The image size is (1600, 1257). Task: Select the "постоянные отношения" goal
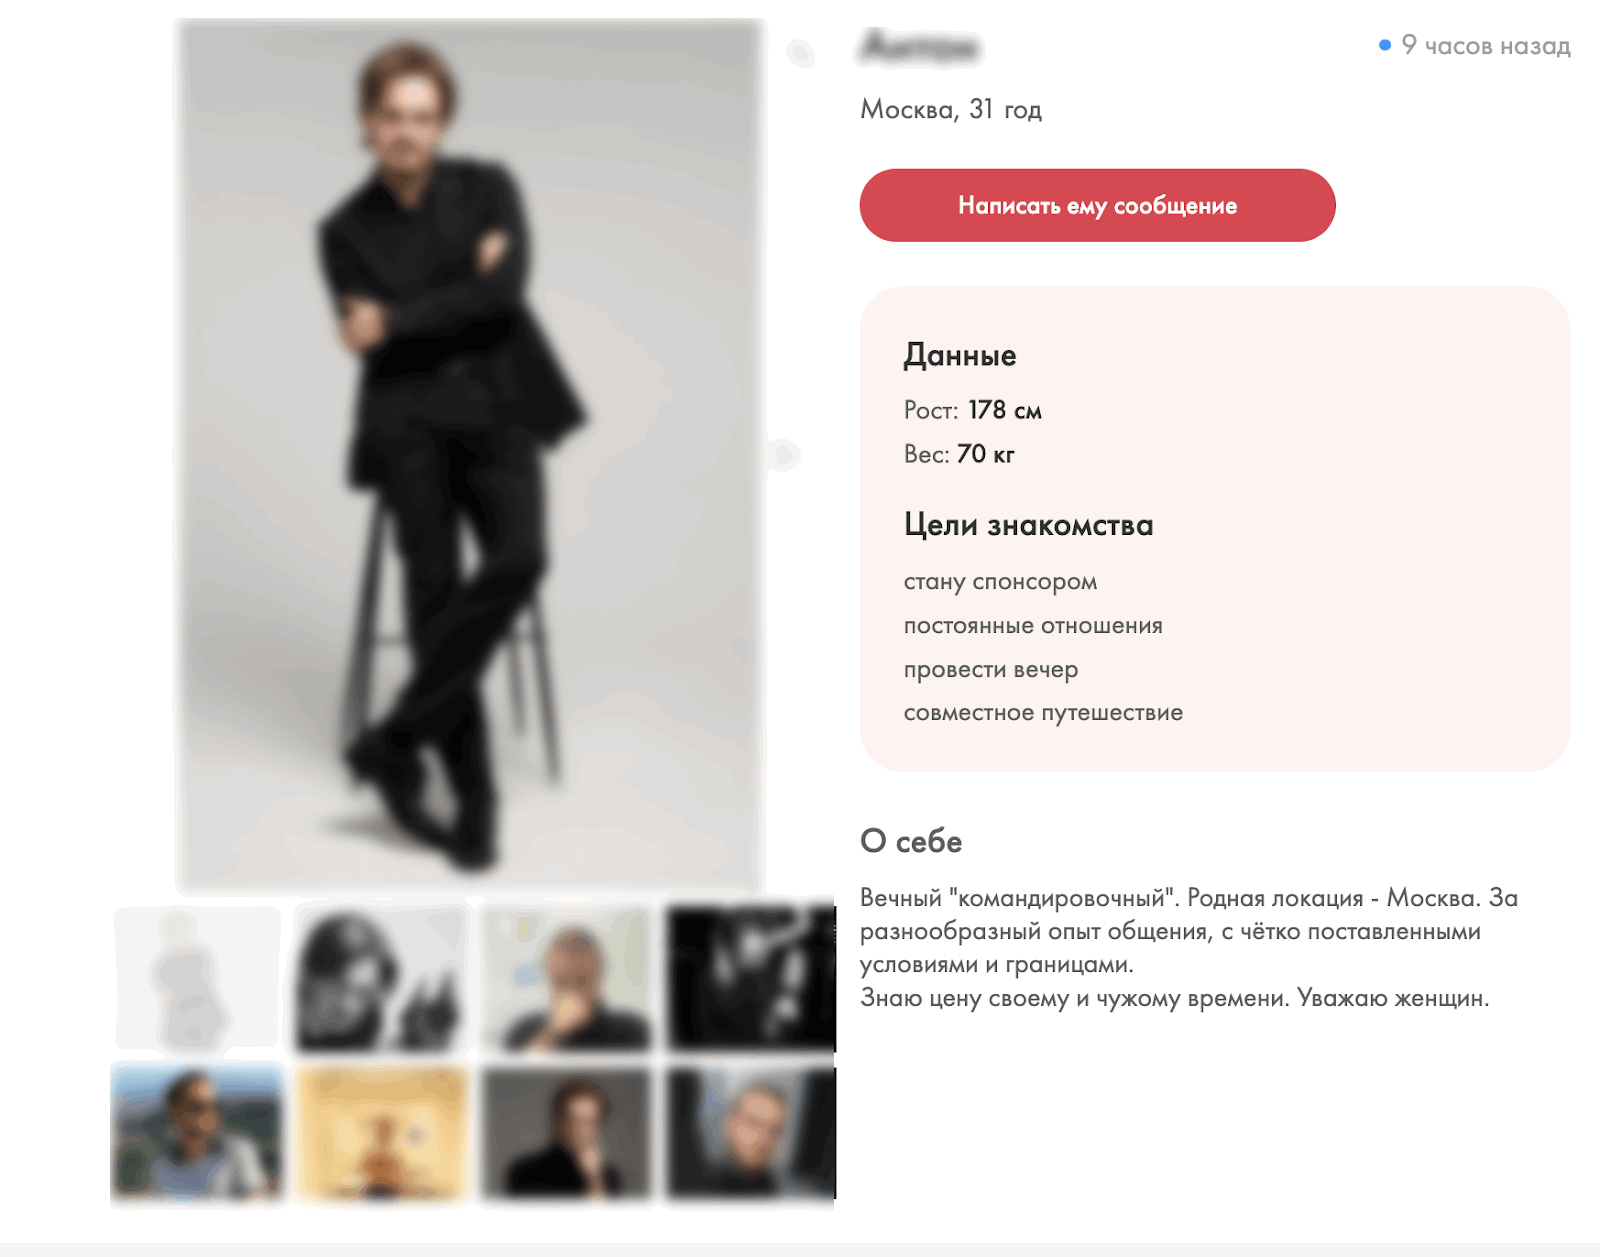pyautogui.click(x=1033, y=626)
